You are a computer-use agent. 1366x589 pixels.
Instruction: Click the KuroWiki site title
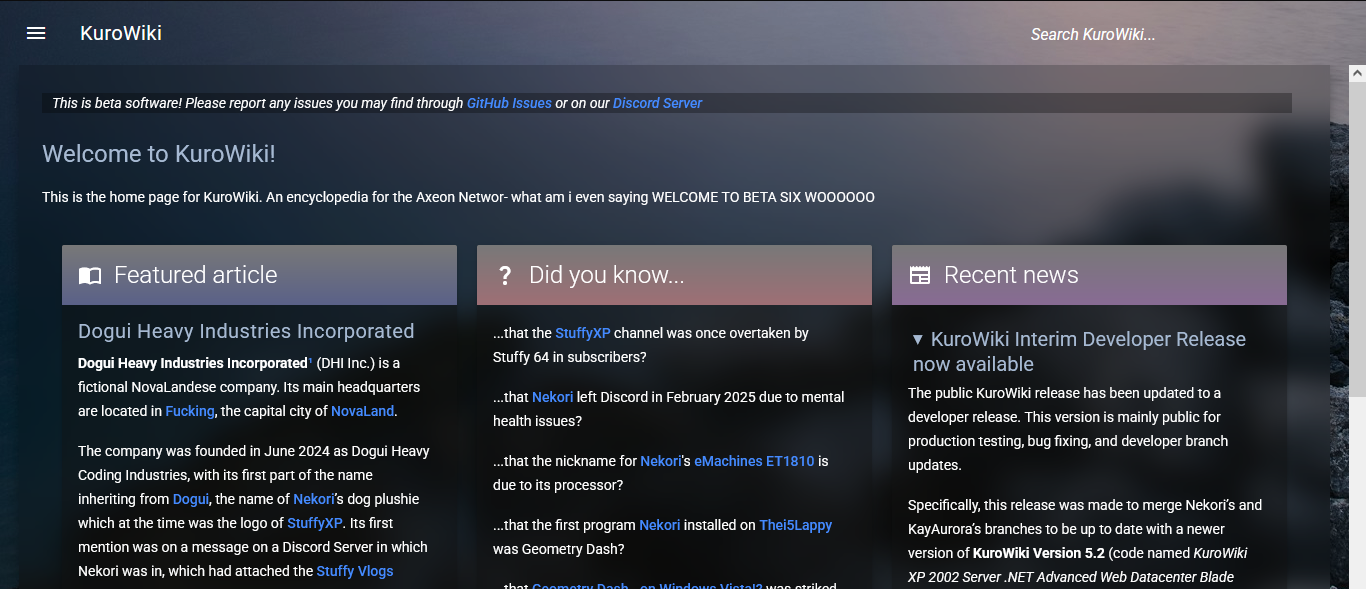coord(122,33)
